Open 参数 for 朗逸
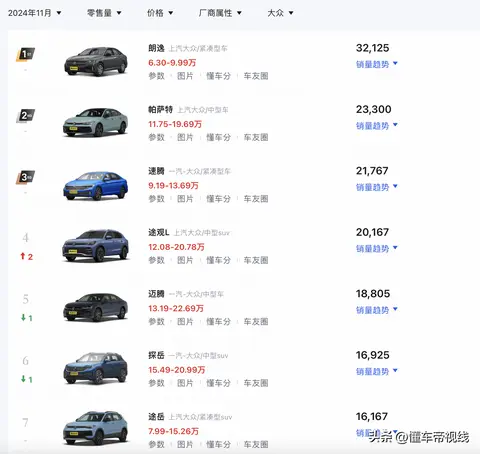 click(x=157, y=76)
